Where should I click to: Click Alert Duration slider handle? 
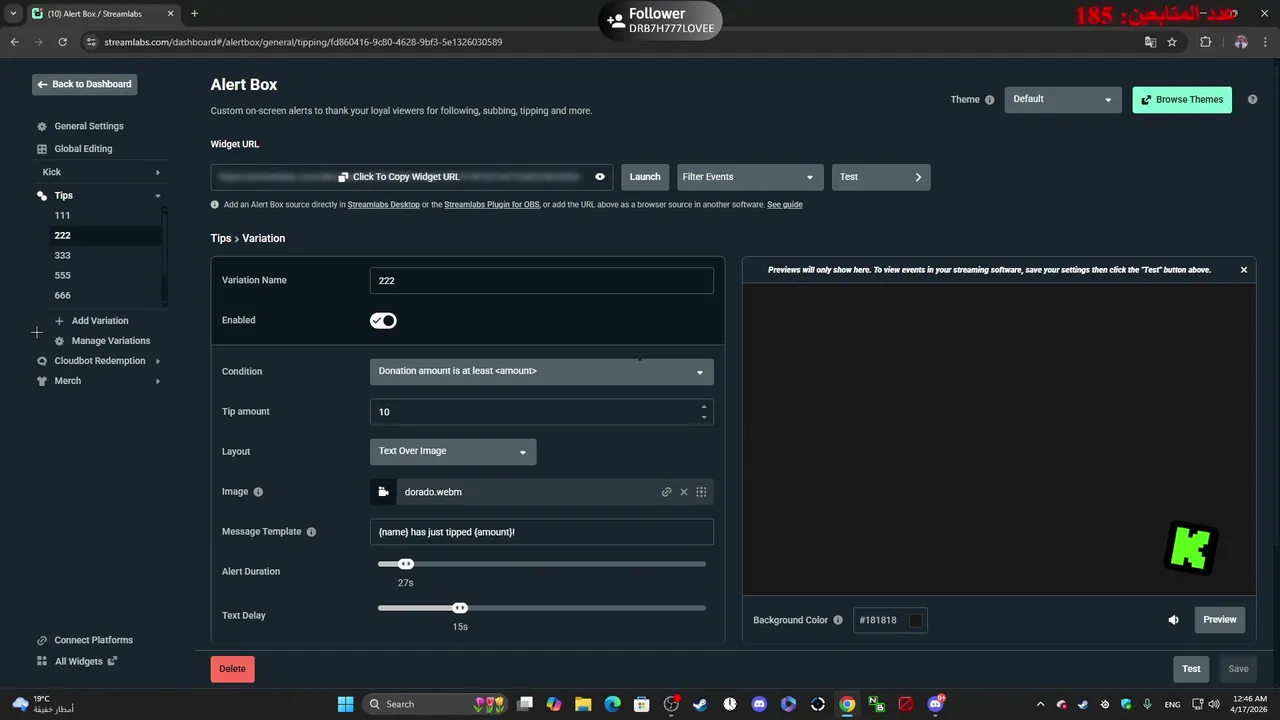(406, 564)
